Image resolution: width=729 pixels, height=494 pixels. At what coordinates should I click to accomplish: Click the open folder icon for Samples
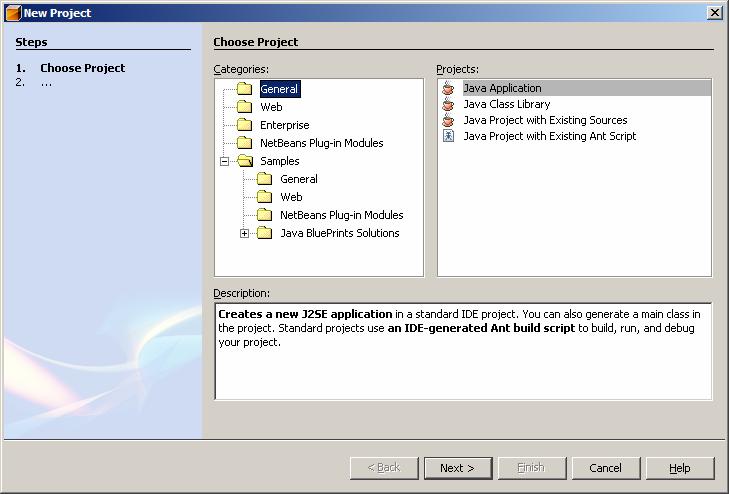[x=245, y=161]
